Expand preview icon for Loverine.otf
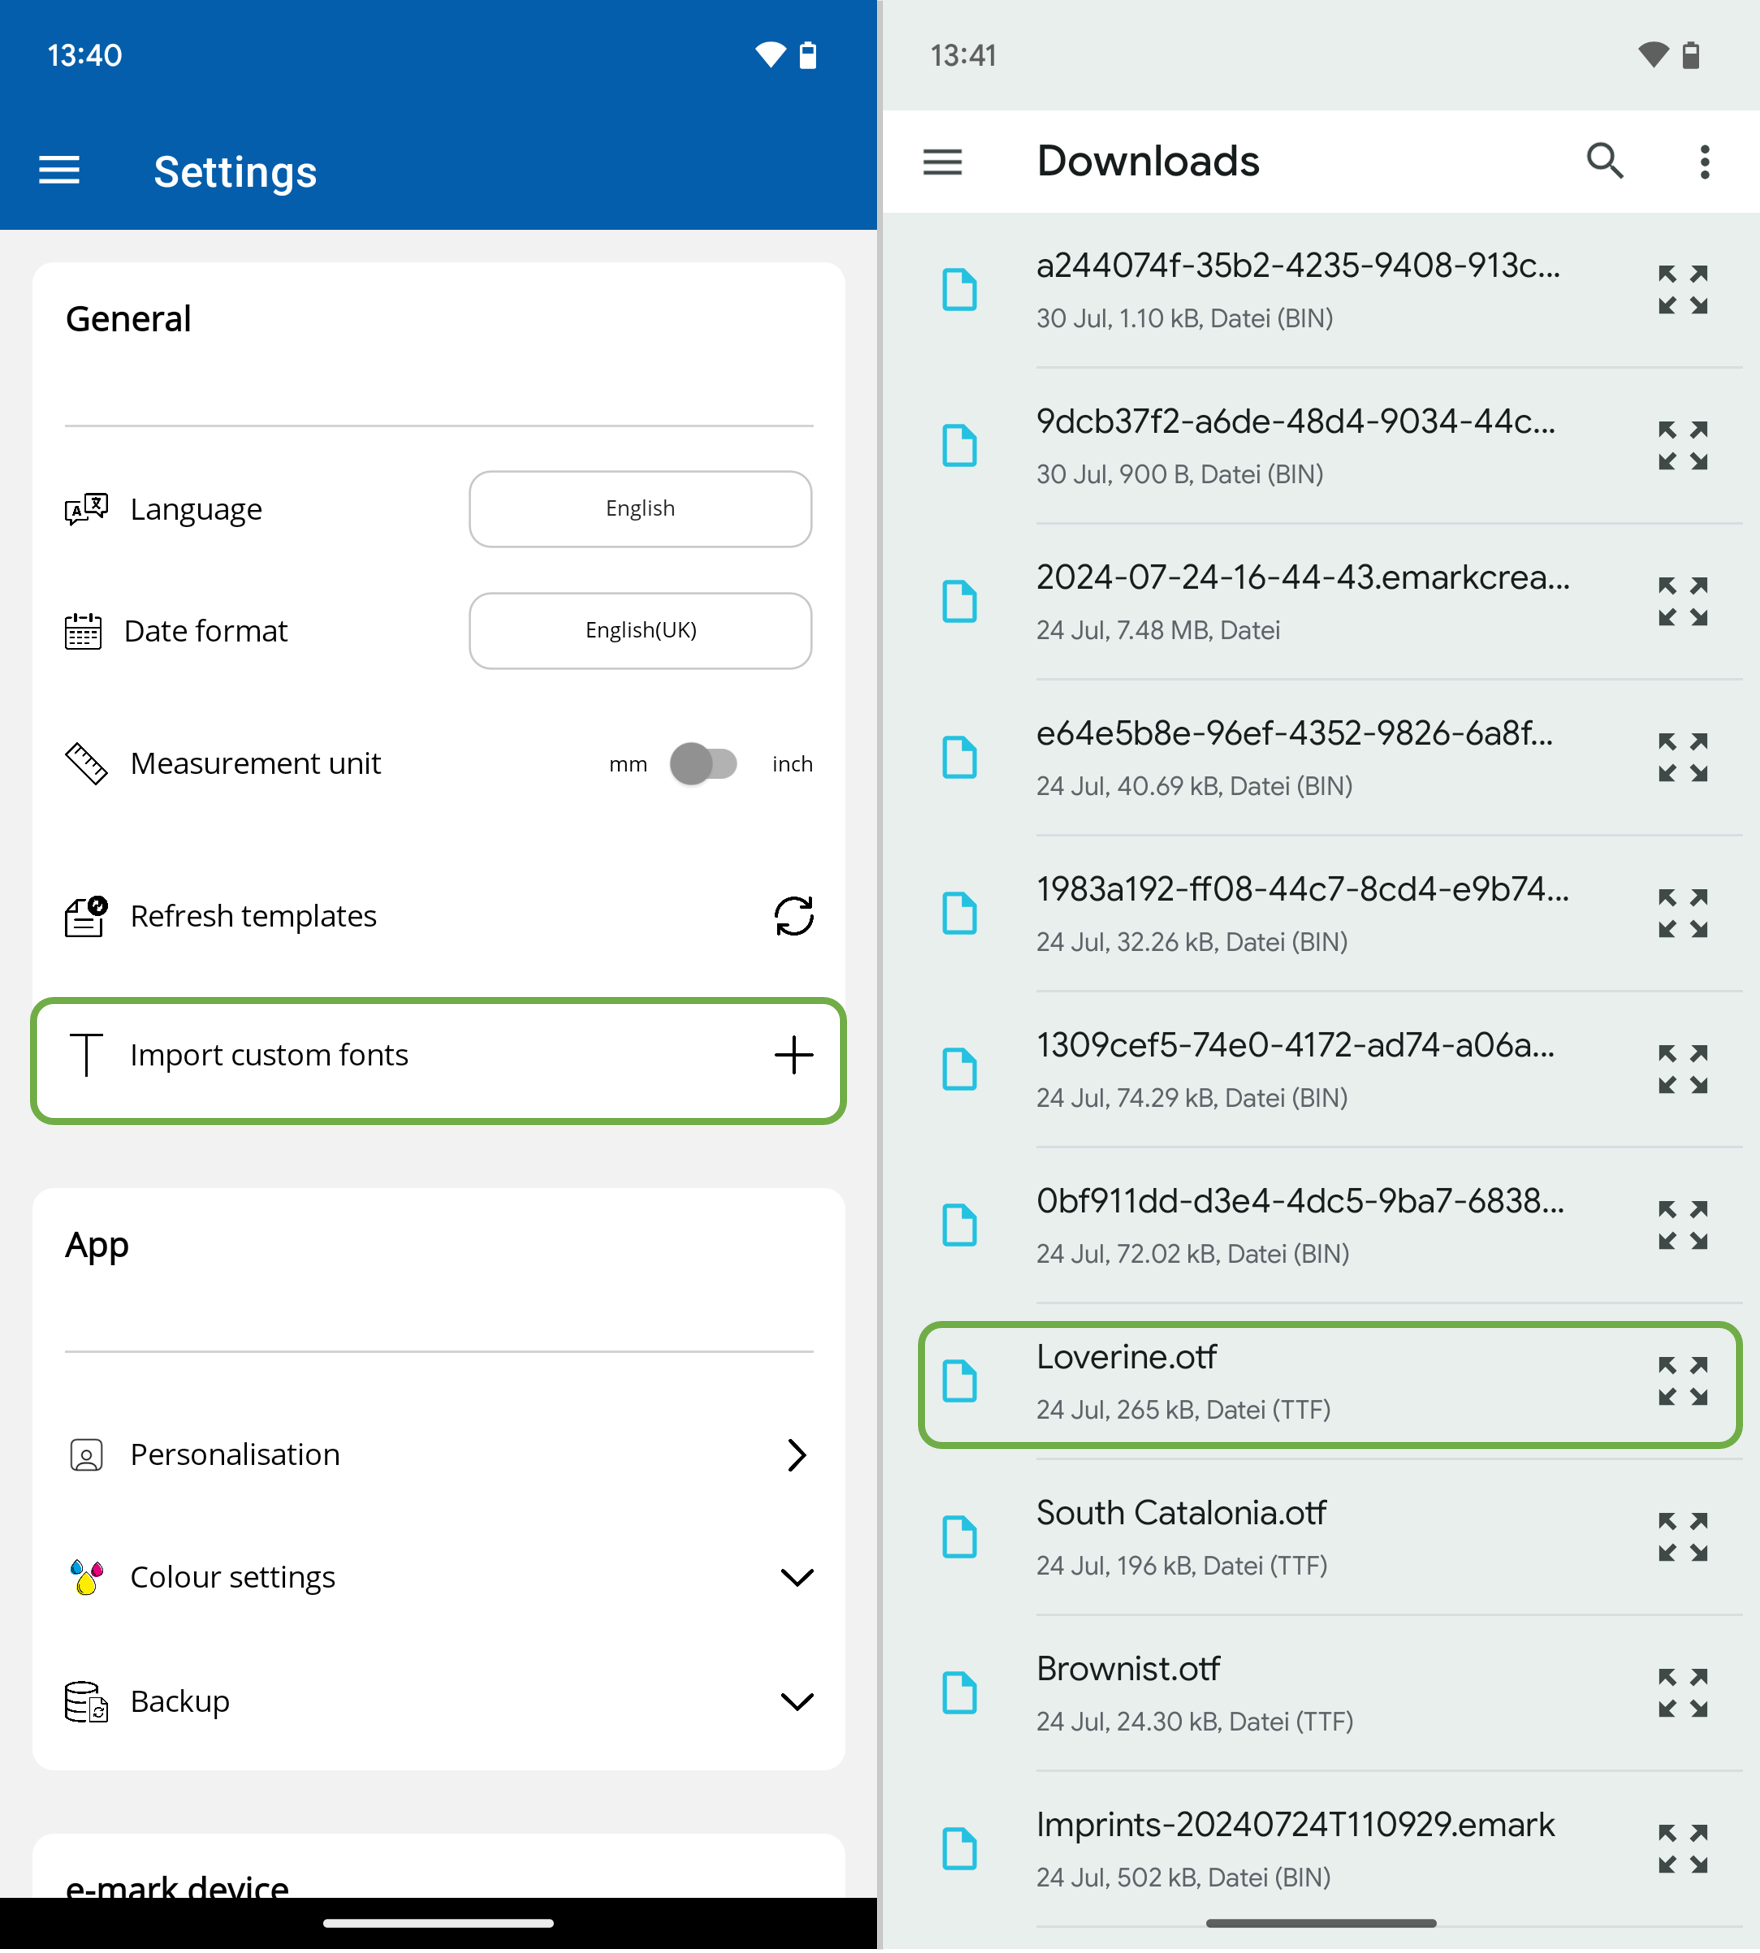 [x=1682, y=1382]
